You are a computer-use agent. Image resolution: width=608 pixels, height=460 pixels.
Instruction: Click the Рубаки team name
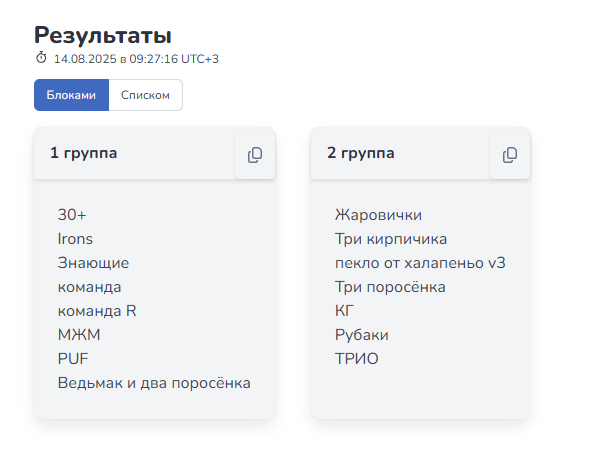click(362, 335)
